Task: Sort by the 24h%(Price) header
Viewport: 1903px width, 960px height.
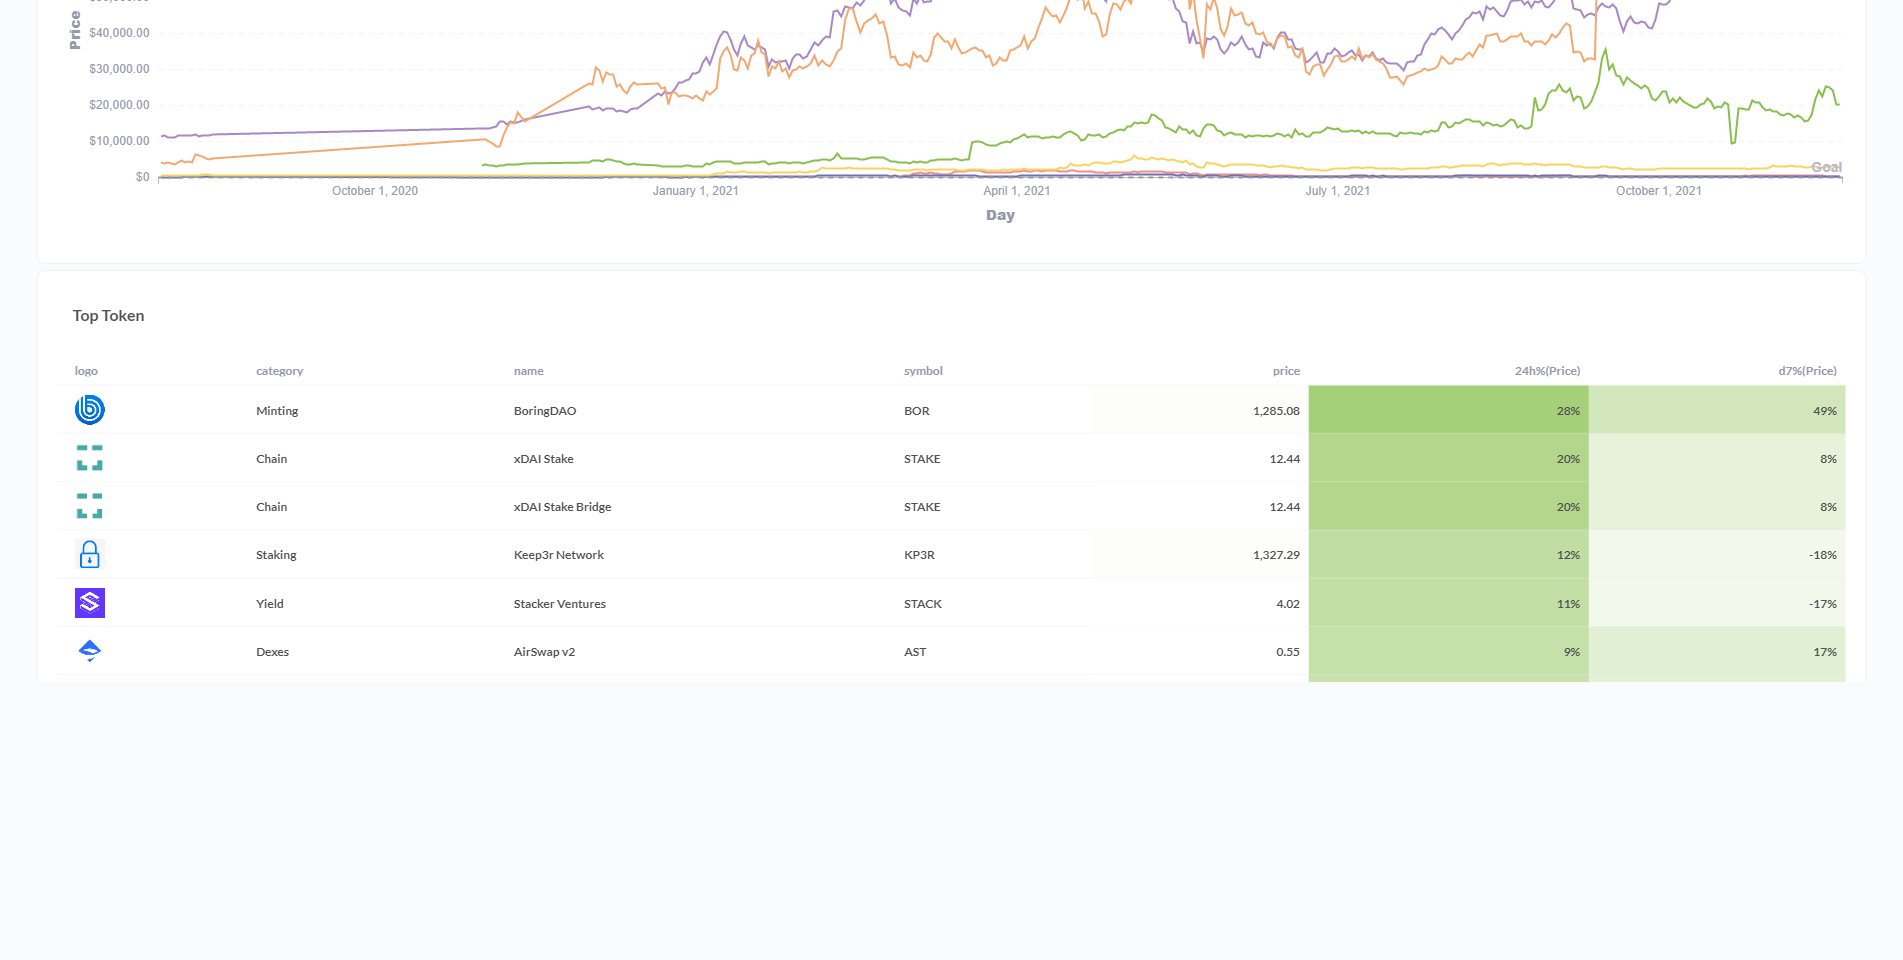Action: click(1549, 370)
